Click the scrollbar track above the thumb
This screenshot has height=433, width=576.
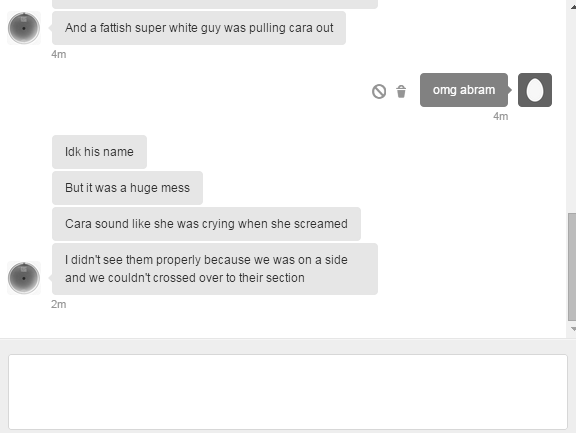pyautogui.click(x=572, y=110)
